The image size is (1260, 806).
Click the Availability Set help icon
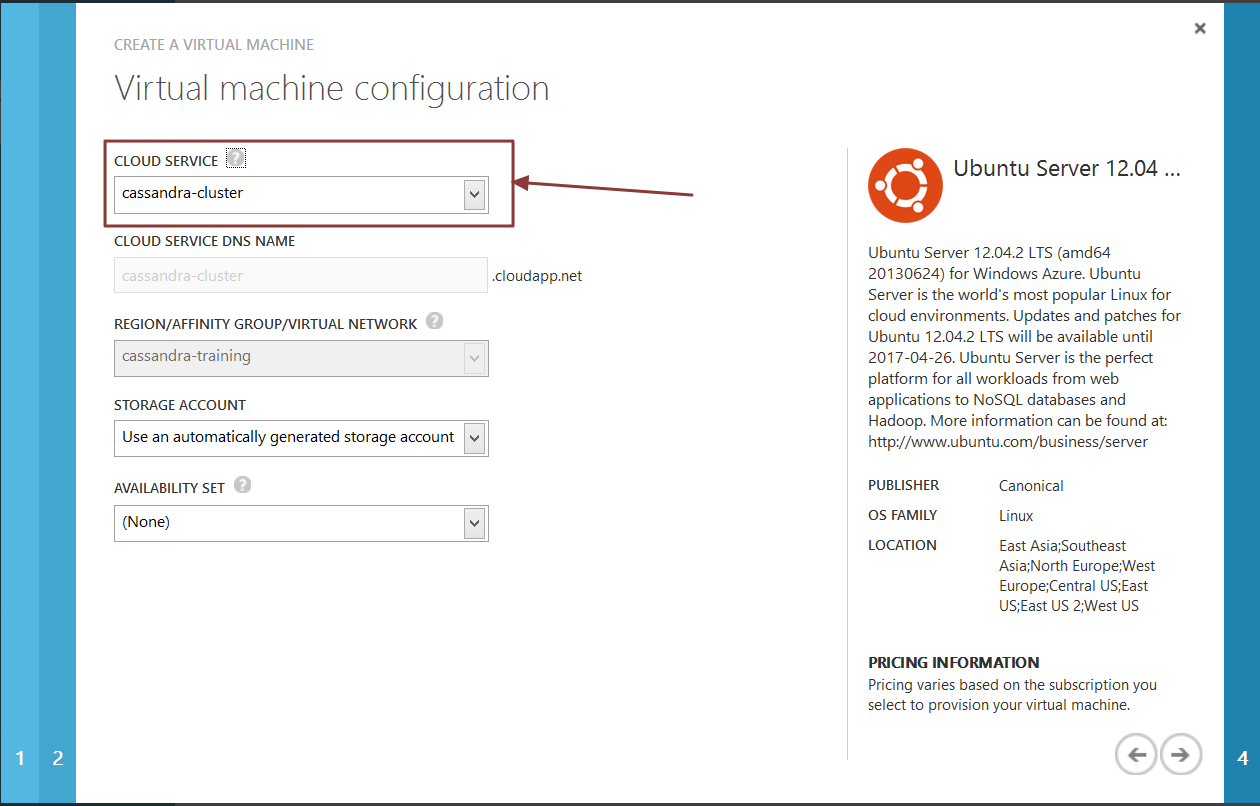tap(242, 485)
